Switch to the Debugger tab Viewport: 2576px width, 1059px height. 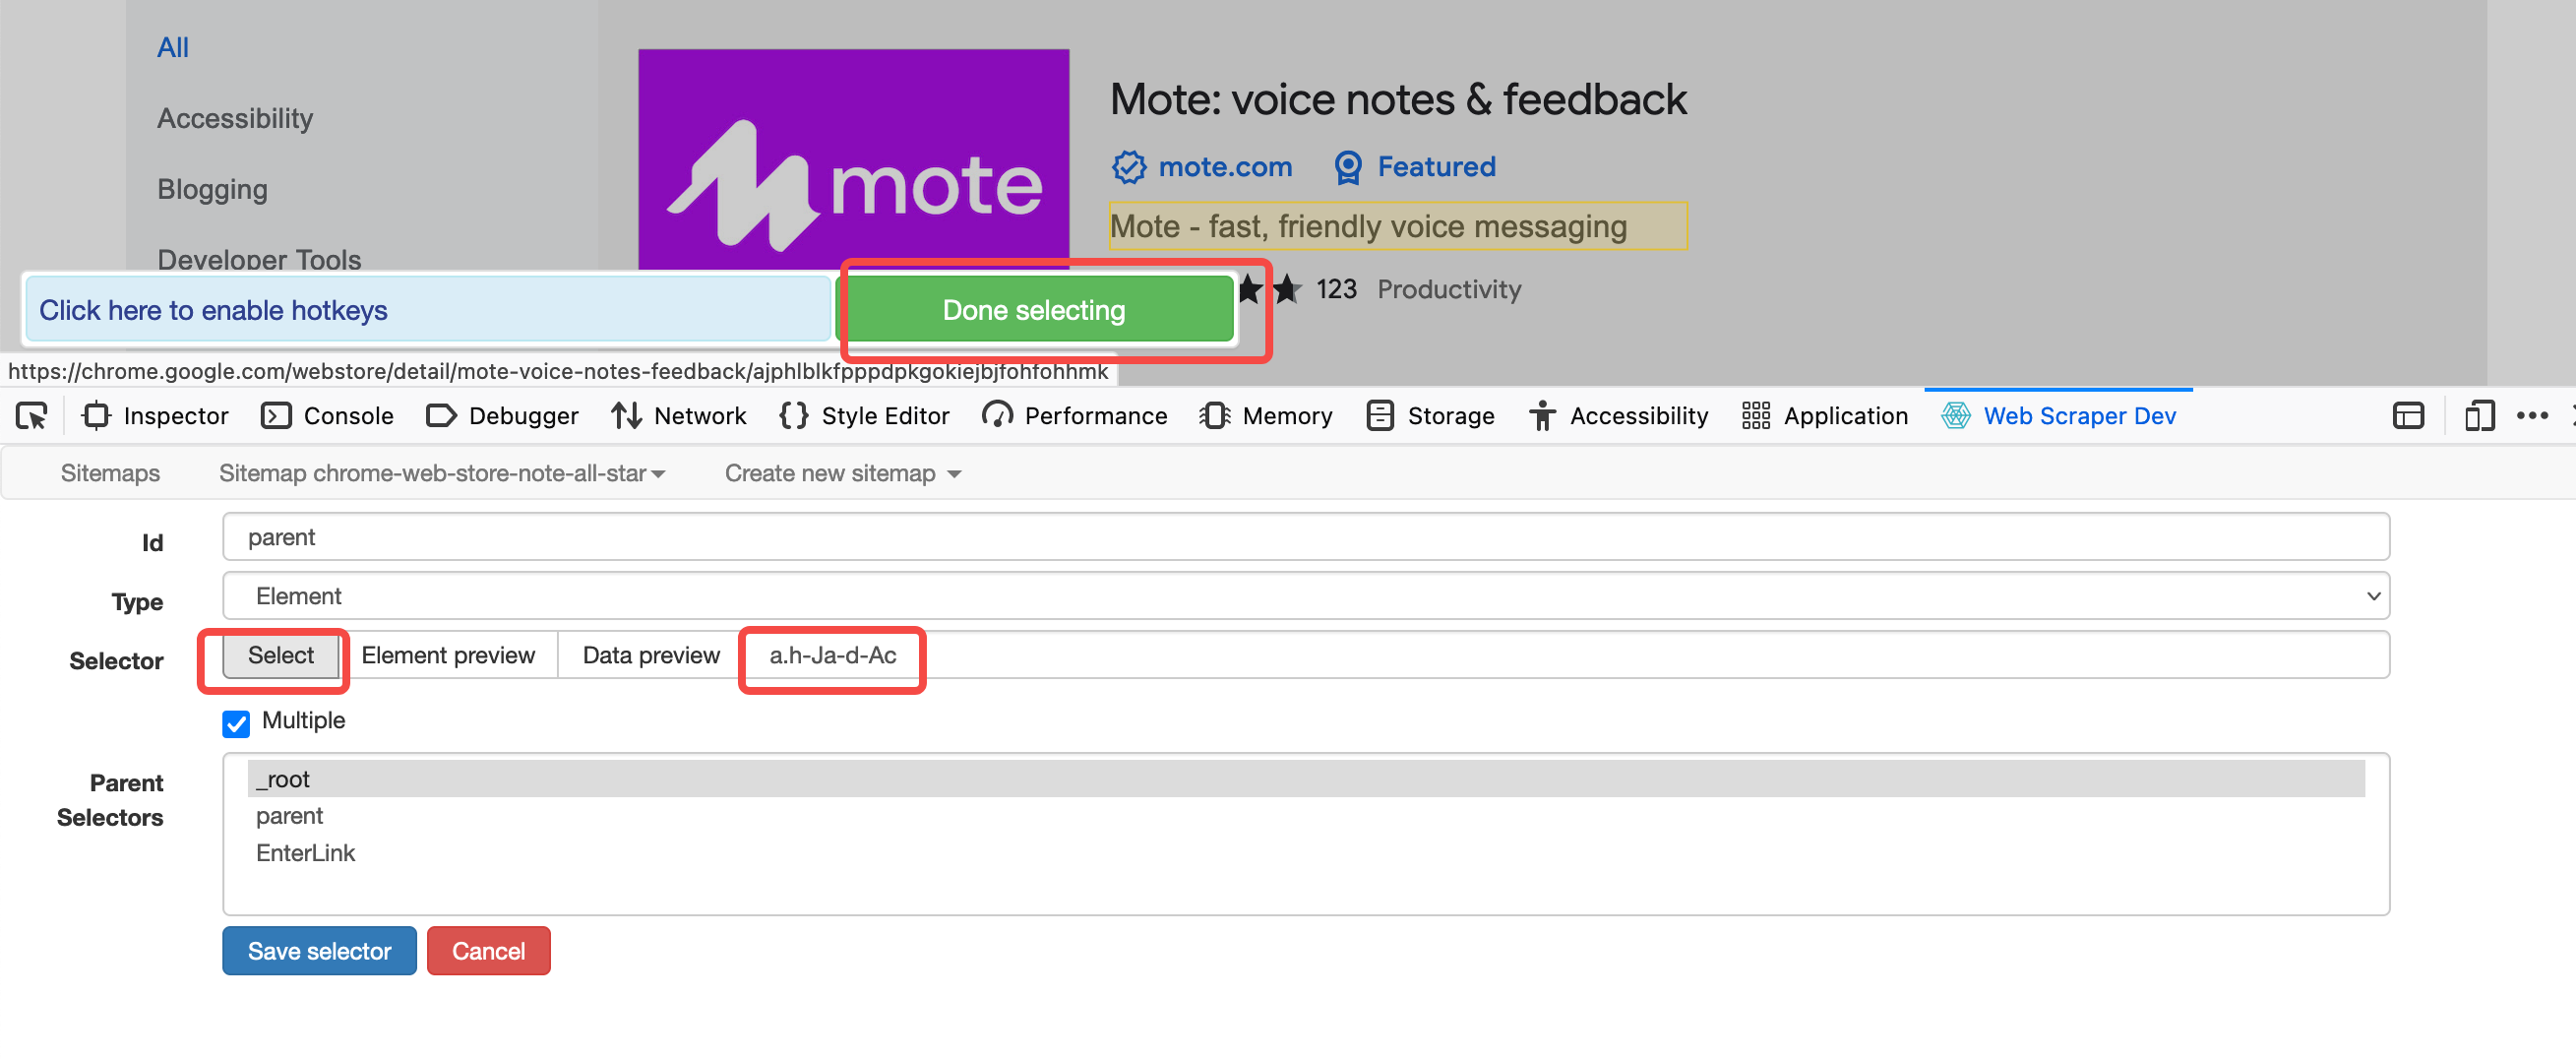[502, 415]
